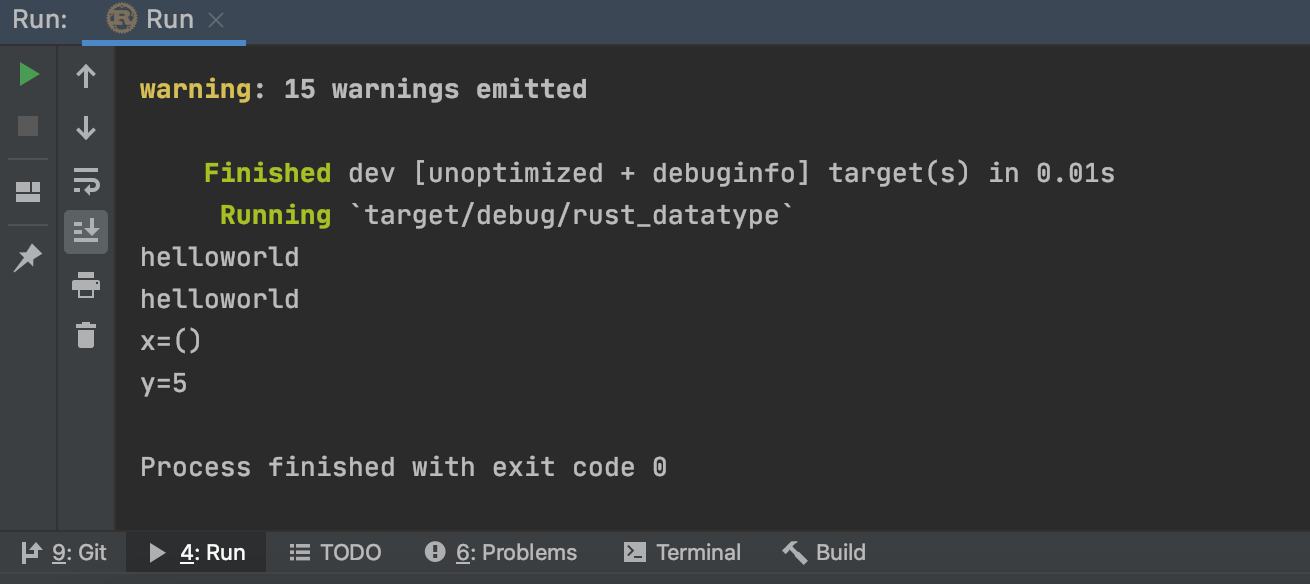Toggle scroll to end of output
This screenshot has width=1310, height=584.
[x=86, y=232]
